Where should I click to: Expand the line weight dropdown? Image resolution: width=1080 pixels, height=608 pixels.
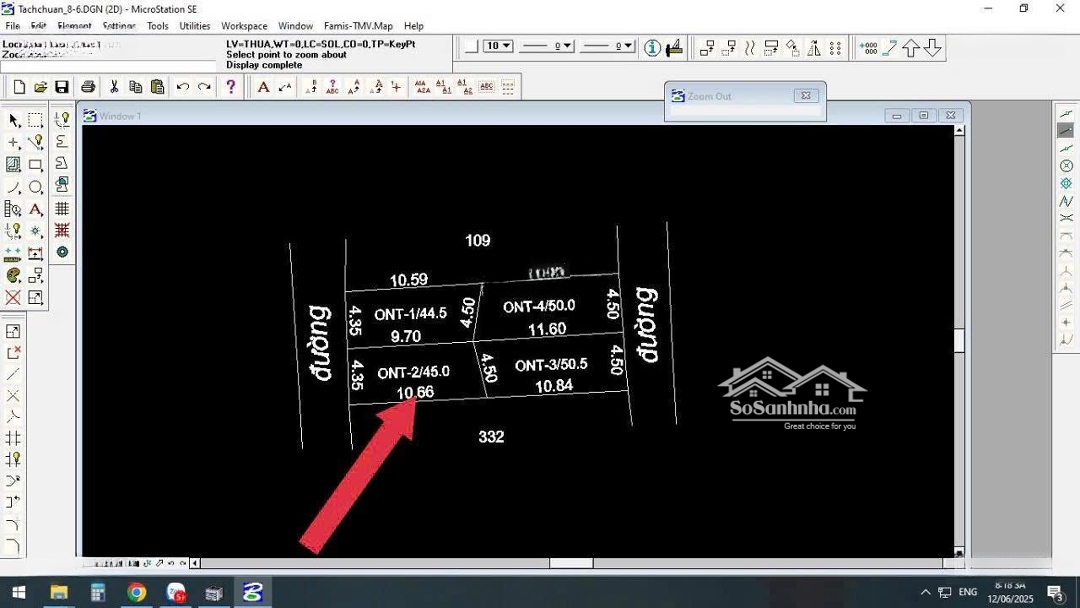click(608, 46)
